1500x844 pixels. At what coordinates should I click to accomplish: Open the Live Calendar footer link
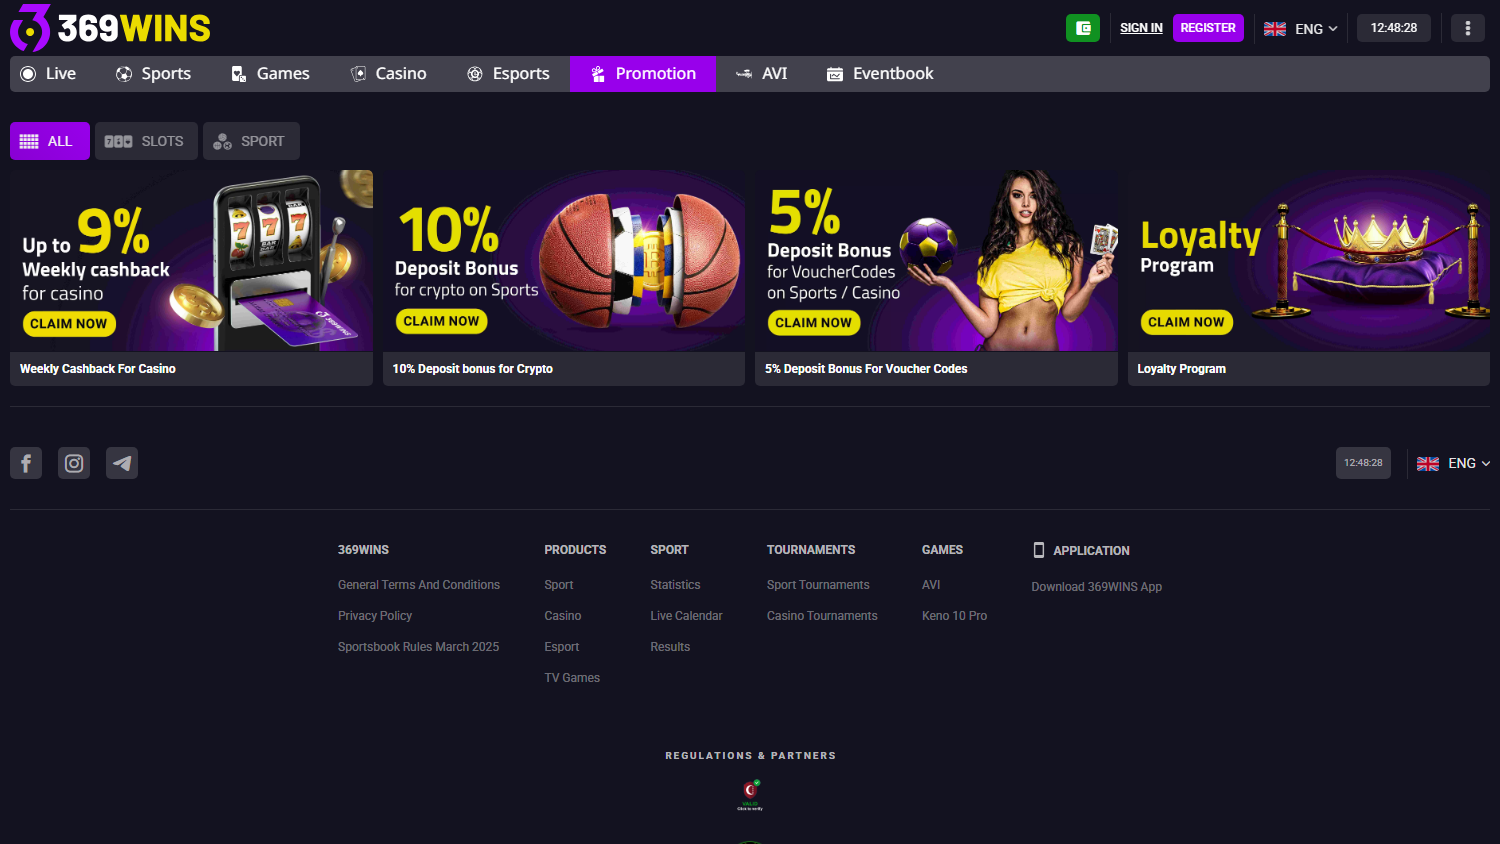click(686, 616)
